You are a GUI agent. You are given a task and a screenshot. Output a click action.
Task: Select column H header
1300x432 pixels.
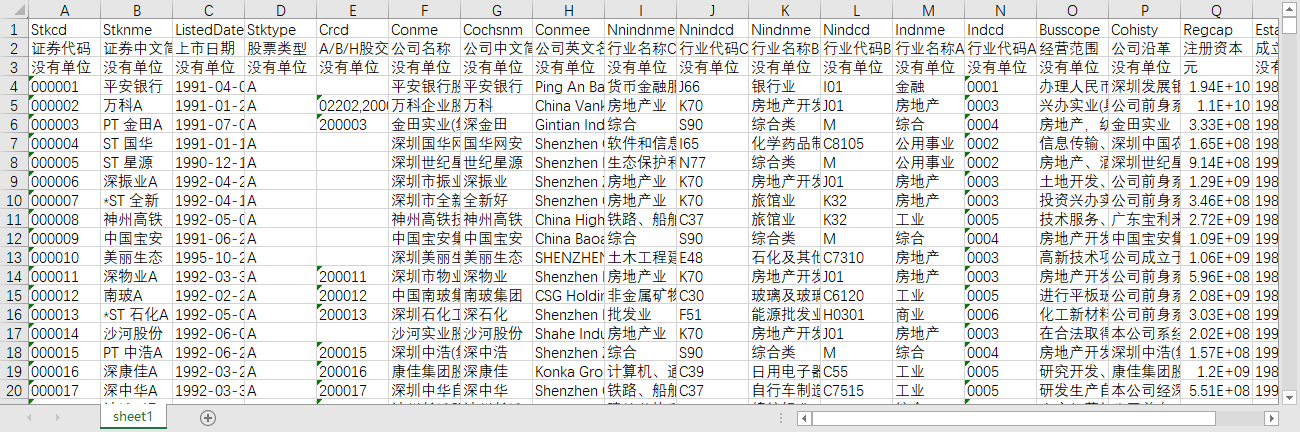pyautogui.click(x=568, y=10)
